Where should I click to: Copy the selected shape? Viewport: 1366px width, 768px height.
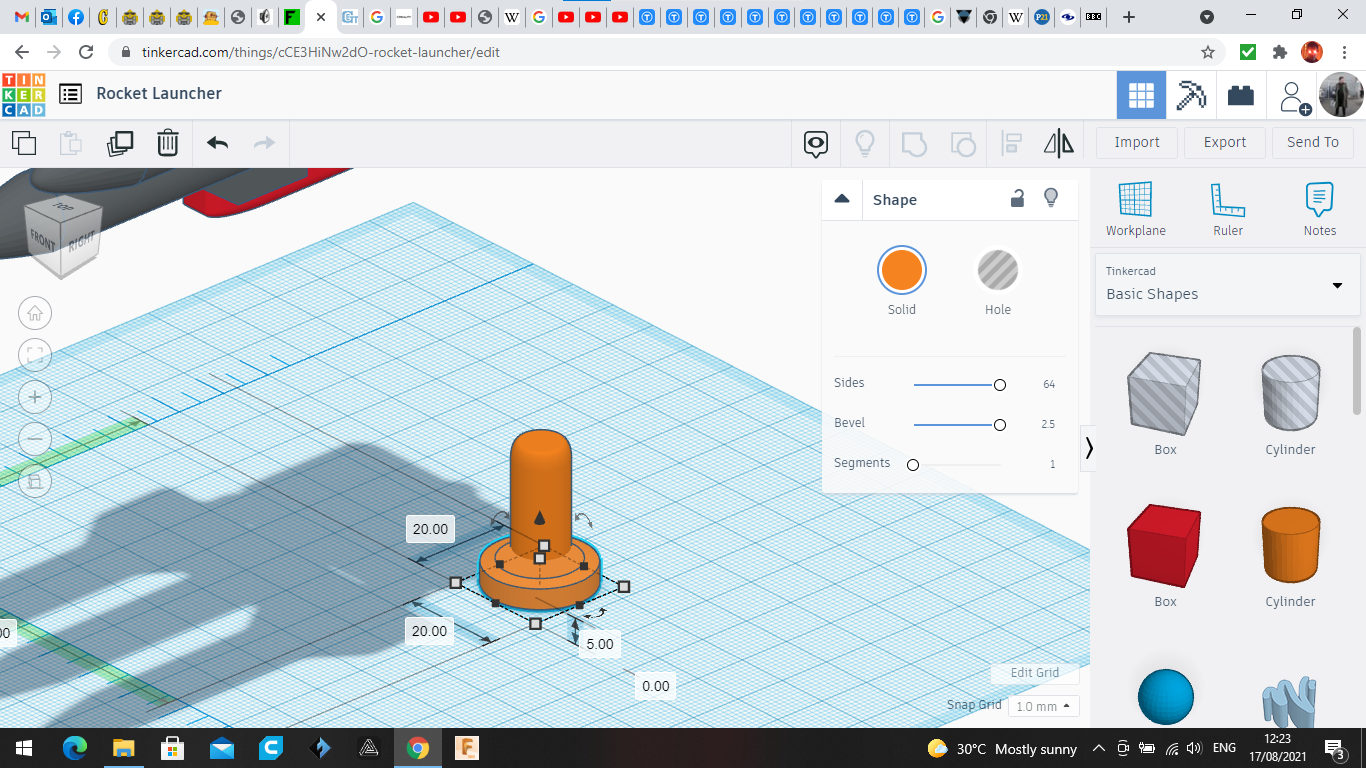tap(24, 143)
